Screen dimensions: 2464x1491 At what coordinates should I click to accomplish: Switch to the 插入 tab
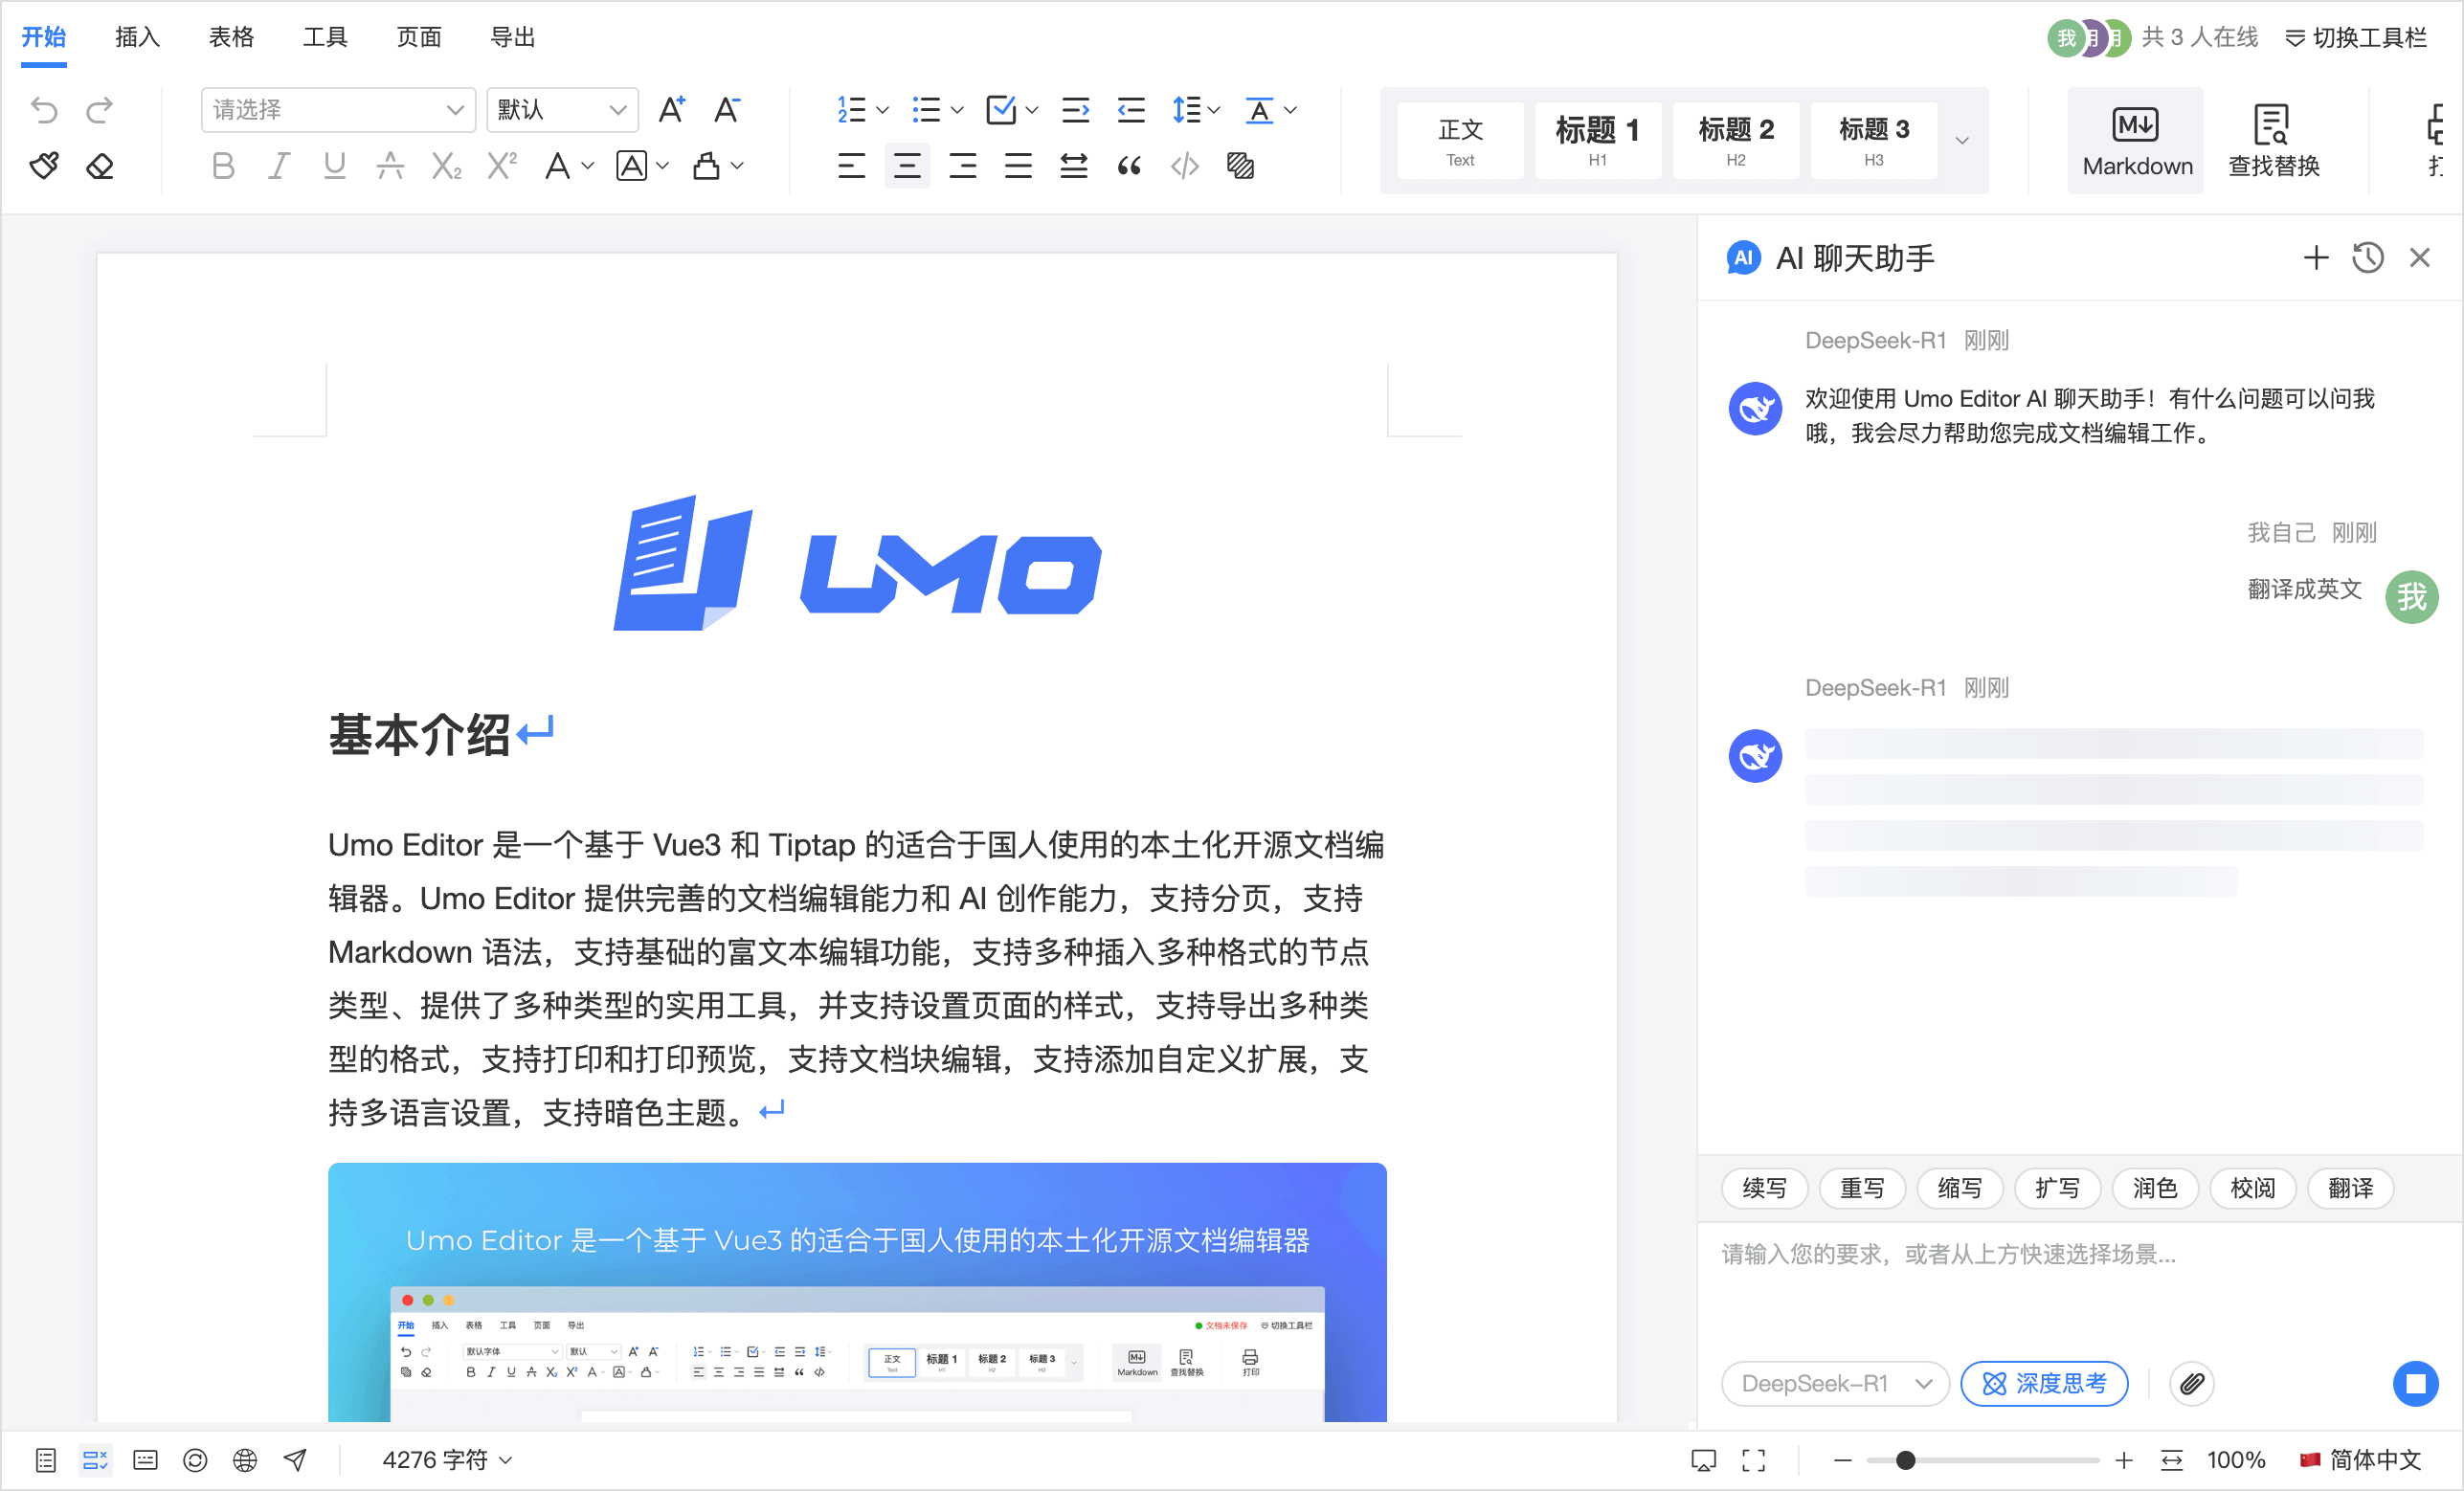pyautogui.click(x=137, y=38)
